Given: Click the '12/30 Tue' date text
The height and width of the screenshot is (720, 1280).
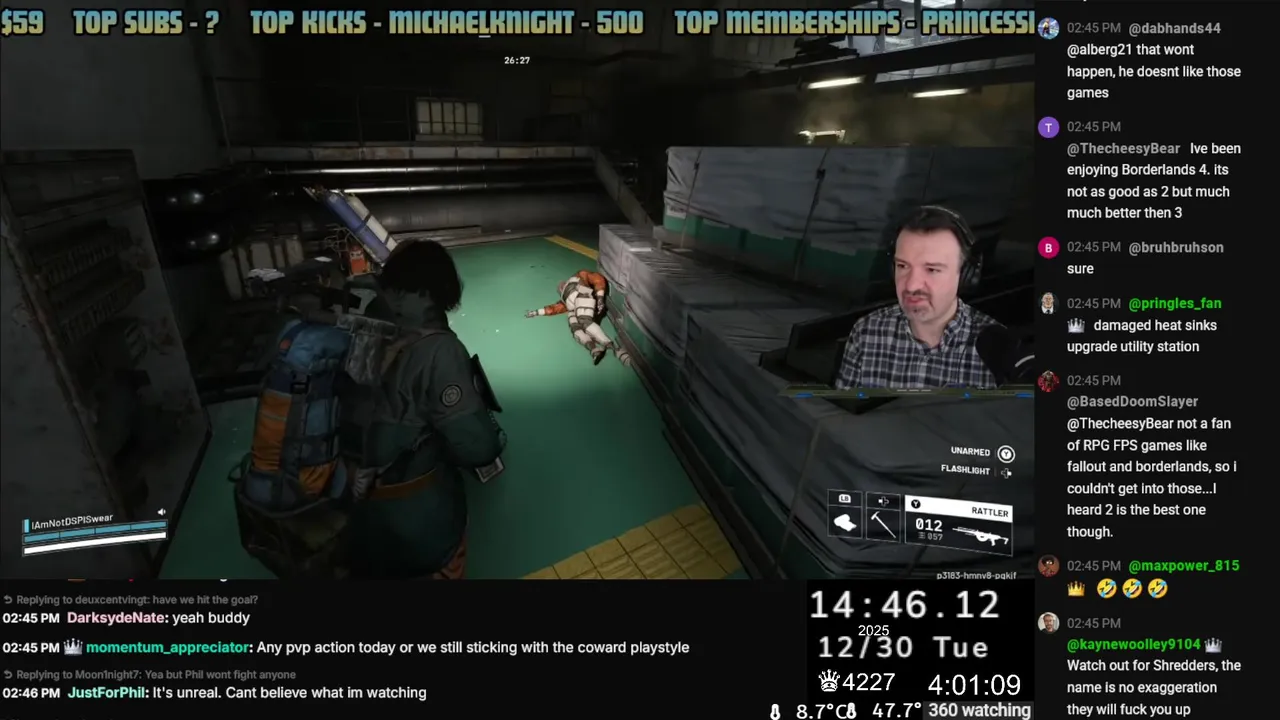Looking at the screenshot, I should 903,647.
